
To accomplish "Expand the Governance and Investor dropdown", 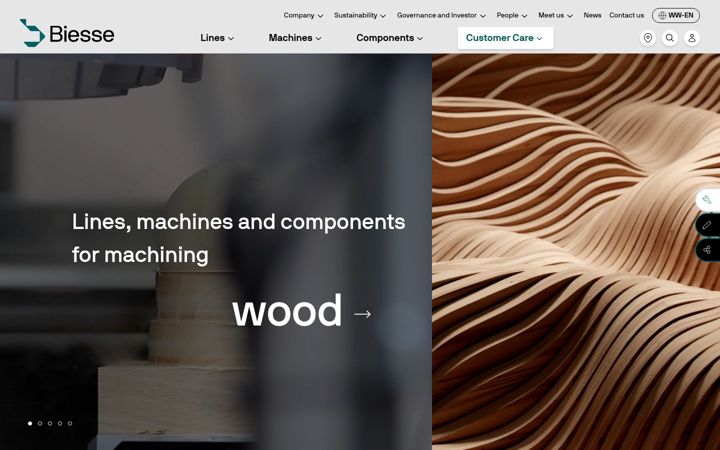I will tap(441, 15).
